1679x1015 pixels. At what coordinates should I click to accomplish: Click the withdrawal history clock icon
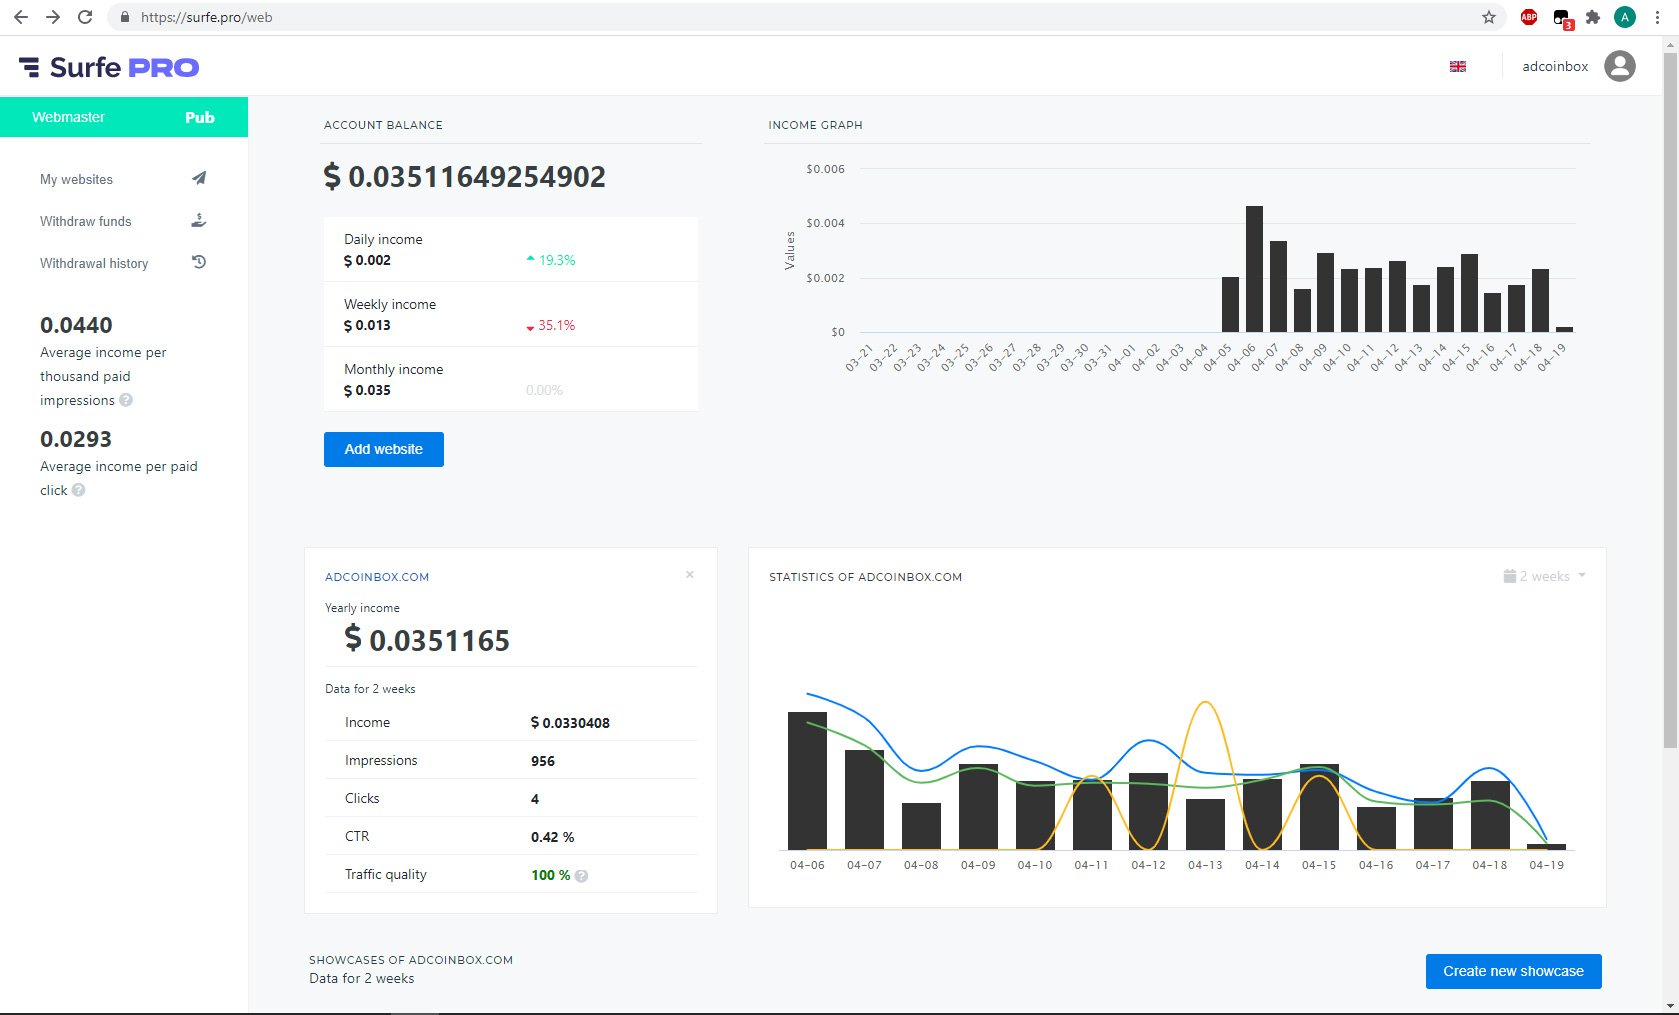coord(199,262)
